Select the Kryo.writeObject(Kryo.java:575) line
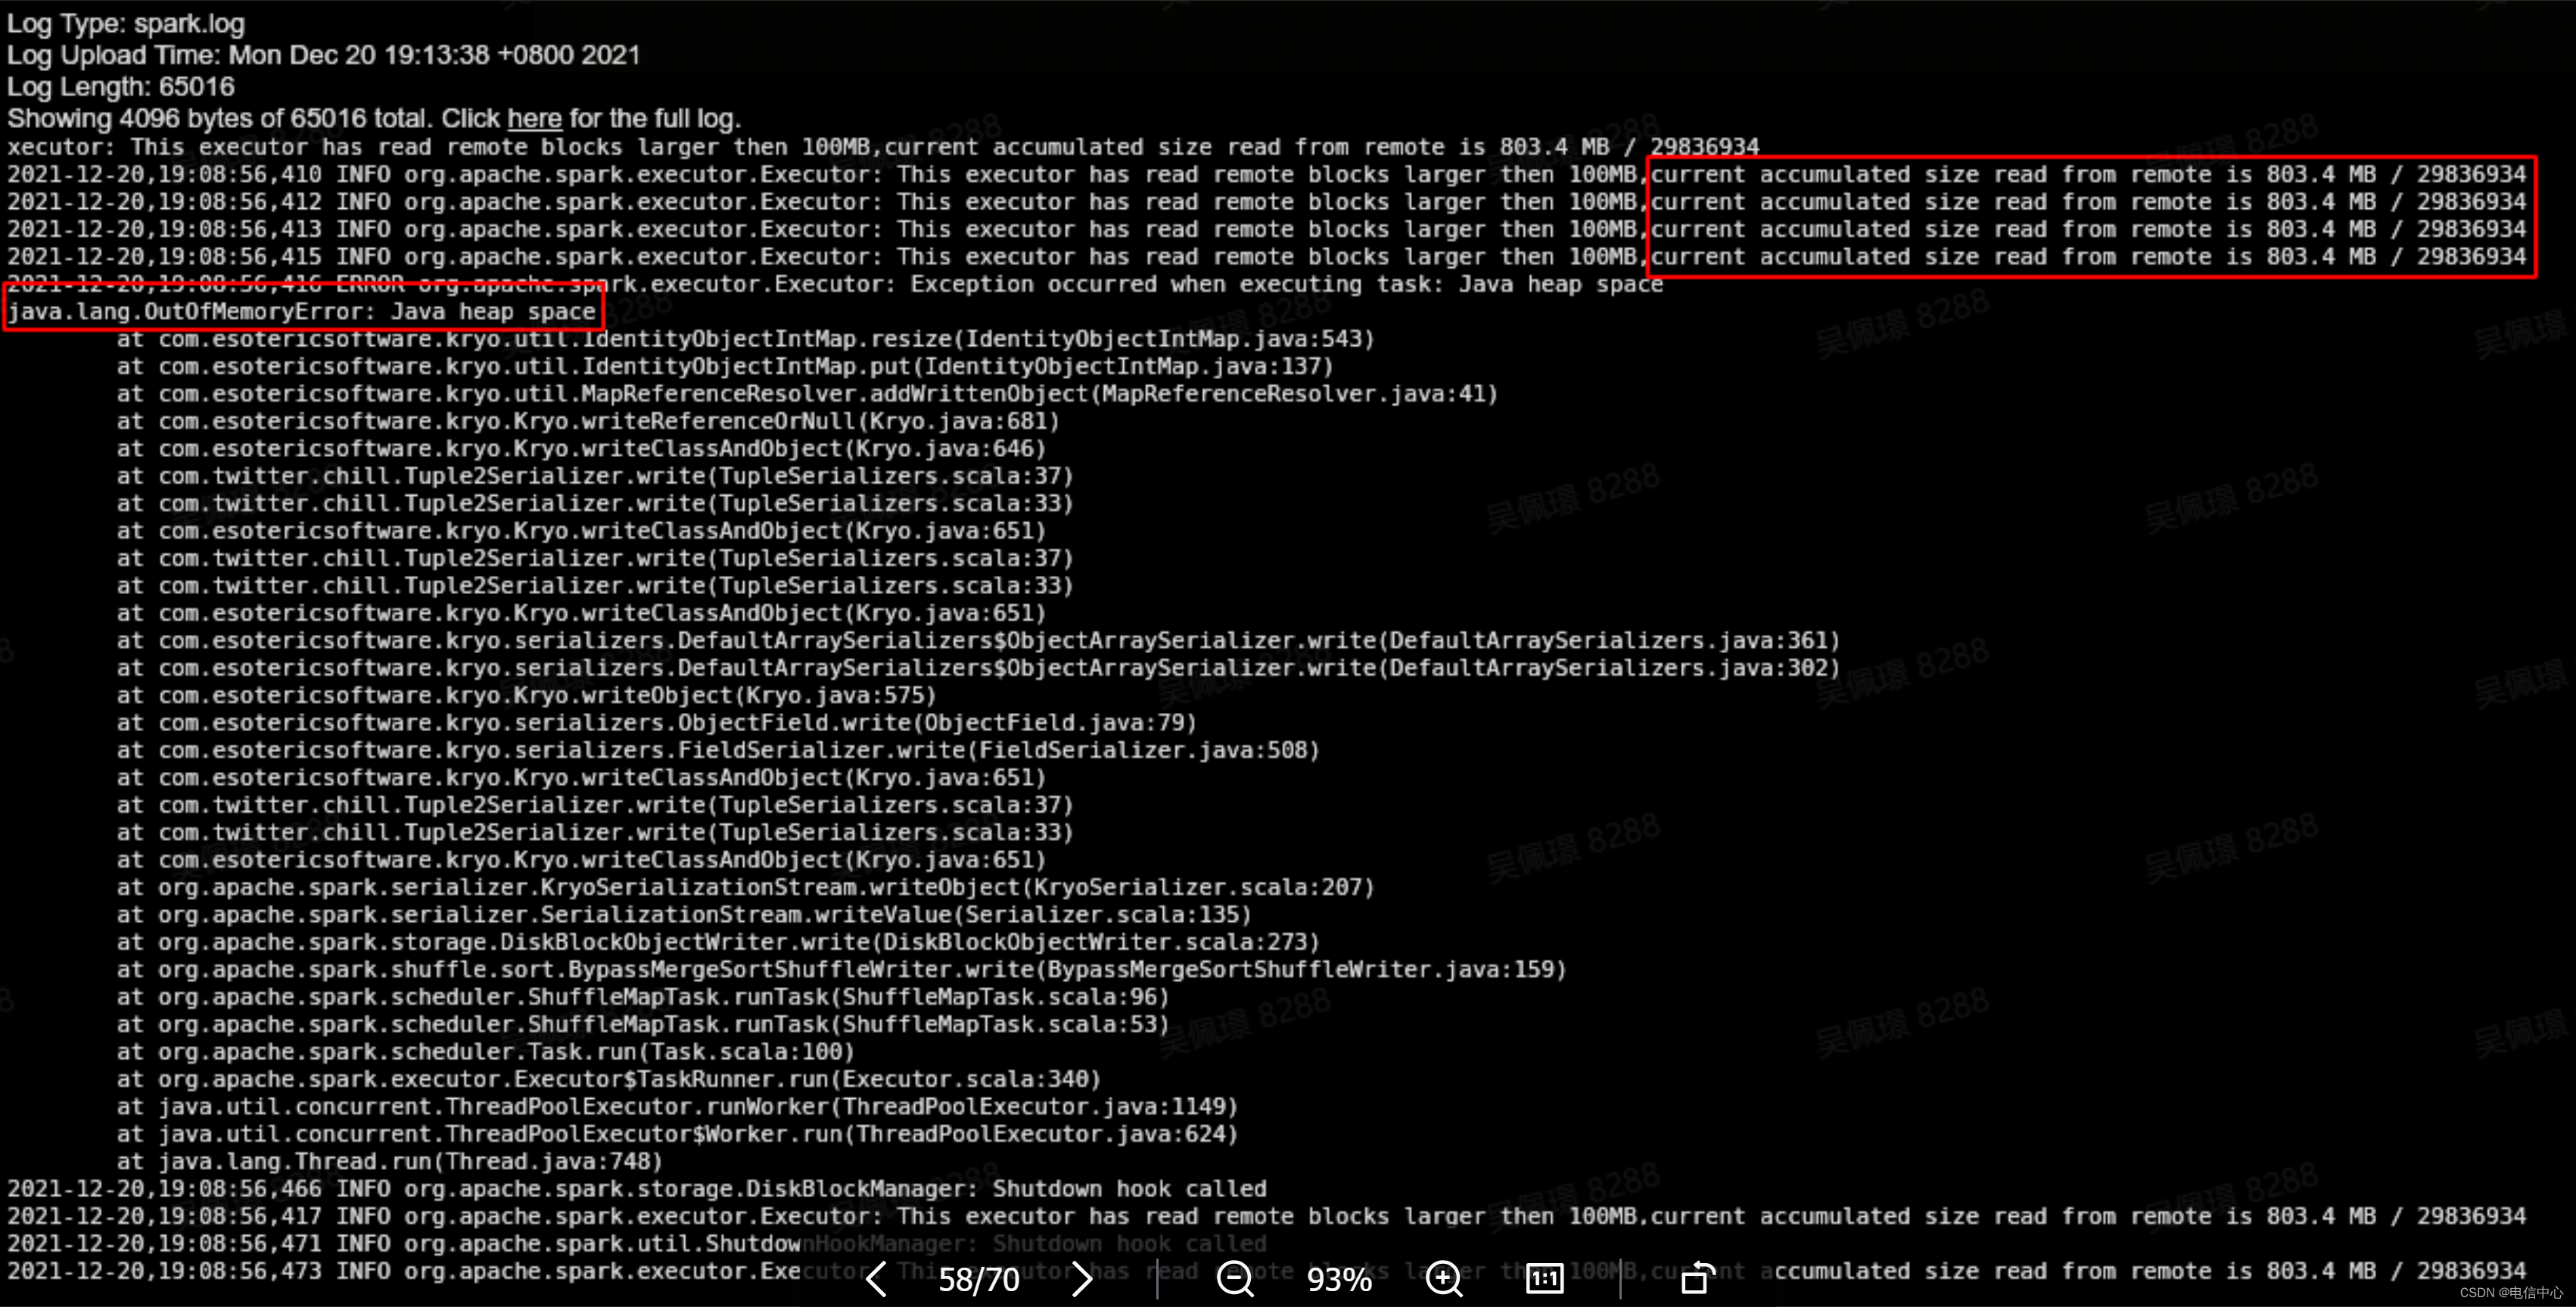Screen dimensions: 2576x1307 526,695
